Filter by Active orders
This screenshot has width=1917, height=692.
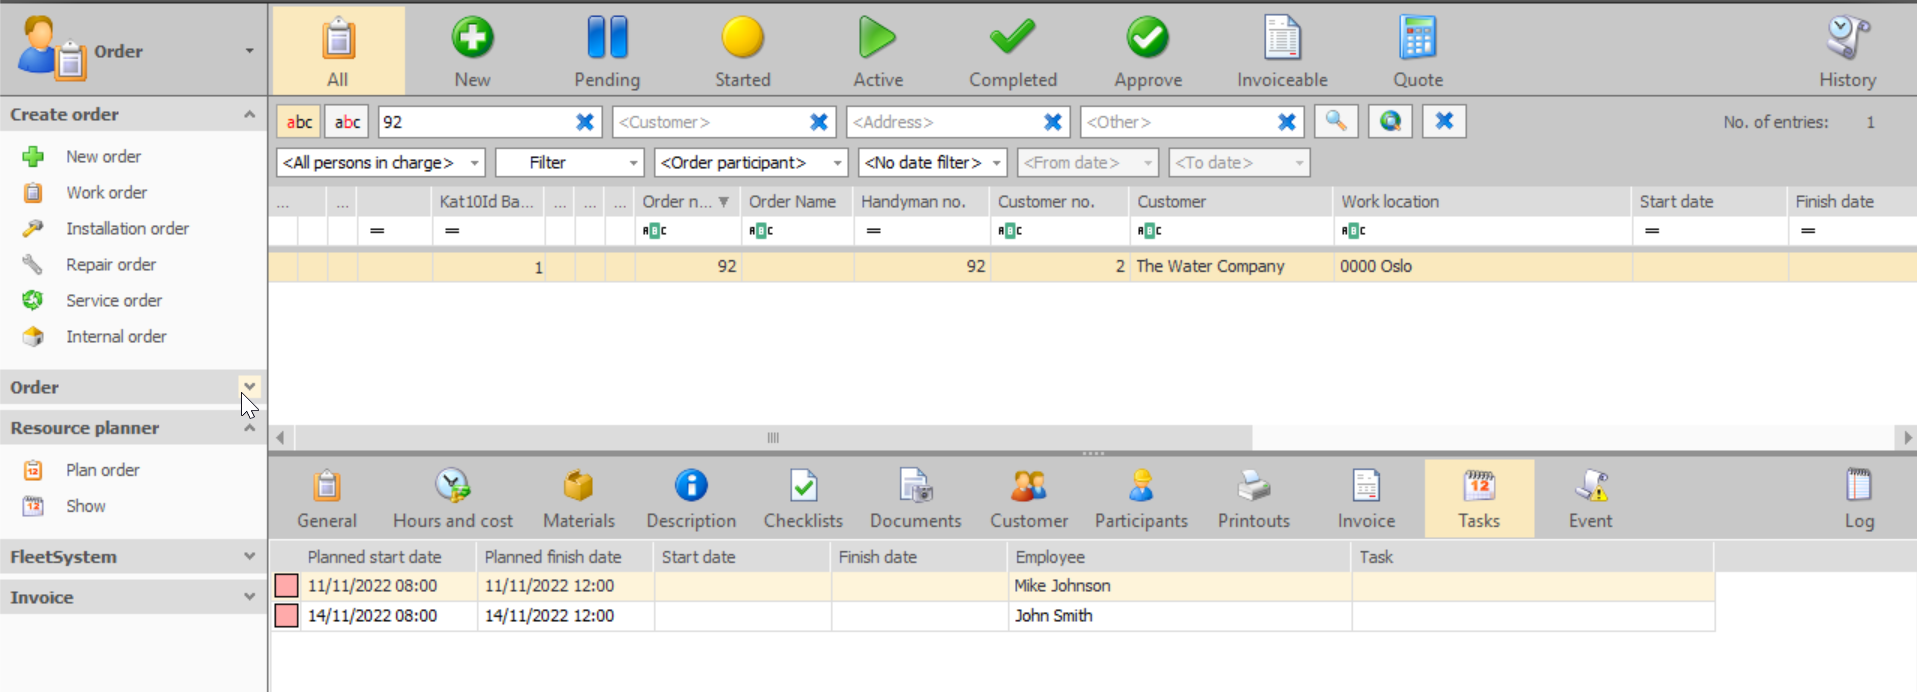pyautogui.click(x=878, y=52)
